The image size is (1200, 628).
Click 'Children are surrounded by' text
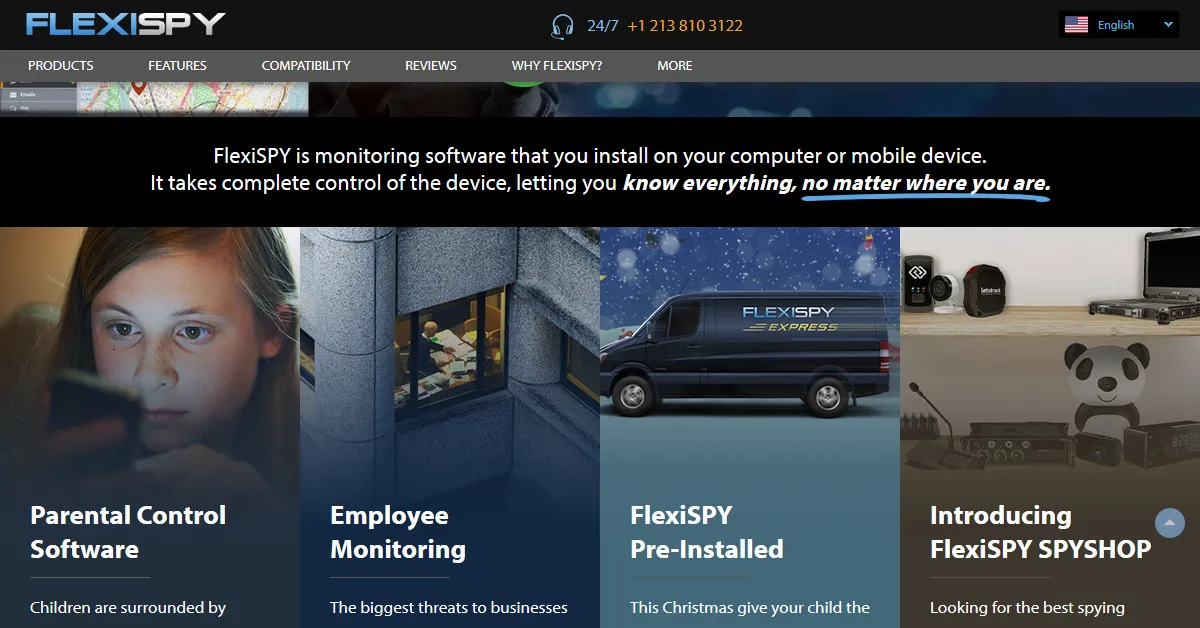[128, 607]
